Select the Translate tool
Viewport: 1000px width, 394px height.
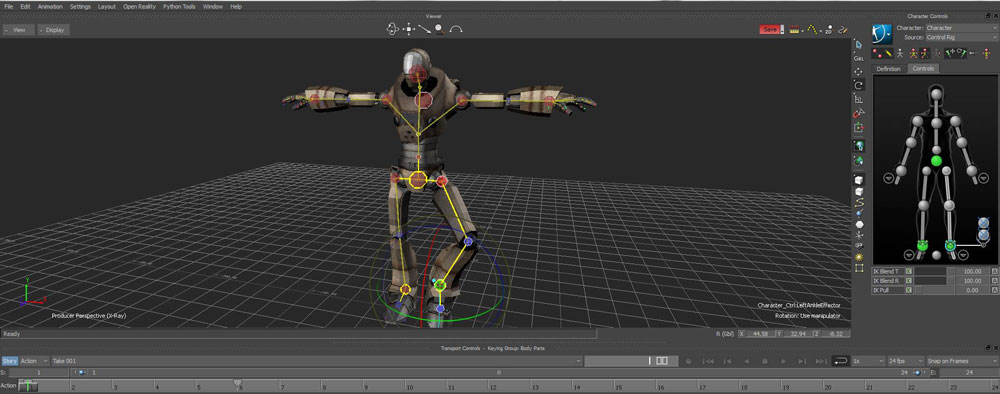point(859,71)
